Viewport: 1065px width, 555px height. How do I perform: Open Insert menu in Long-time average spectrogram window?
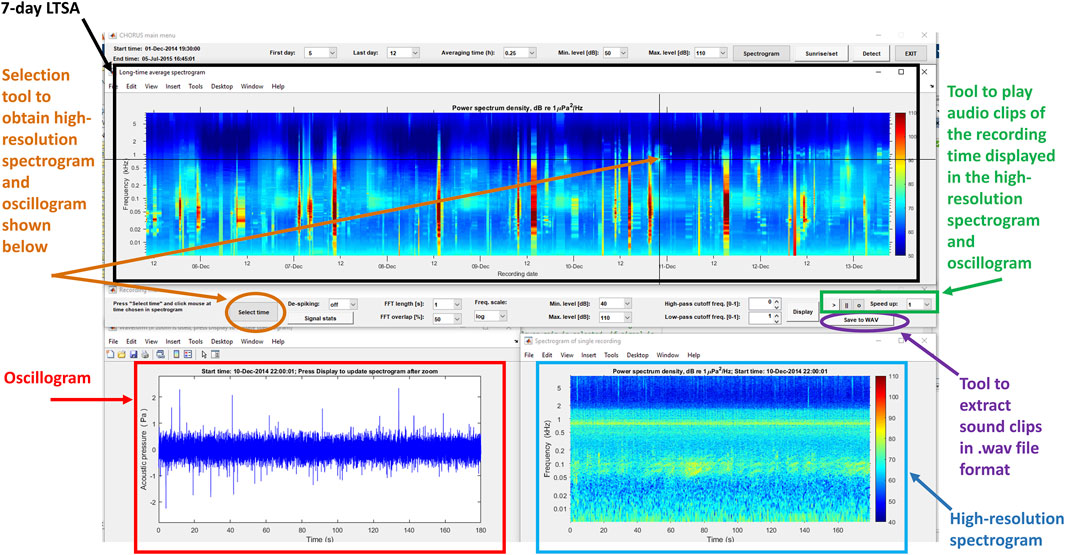pyautogui.click(x=173, y=86)
